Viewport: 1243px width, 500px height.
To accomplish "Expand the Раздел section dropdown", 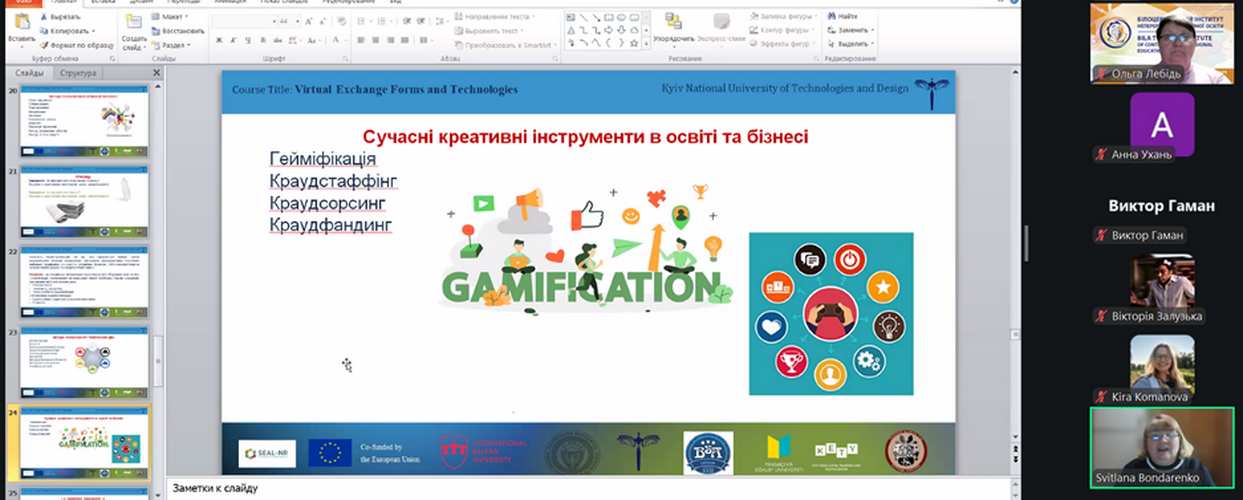I will coord(172,44).
